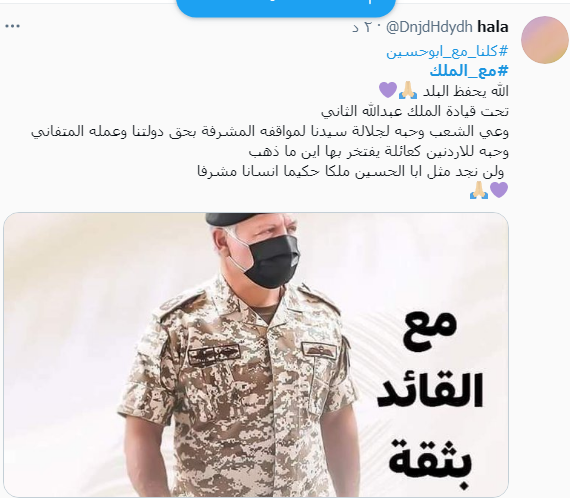This screenshot has width=570, height=498.
Task: Click the praying hands emoji on first line
Action: [x=408, y=90]
